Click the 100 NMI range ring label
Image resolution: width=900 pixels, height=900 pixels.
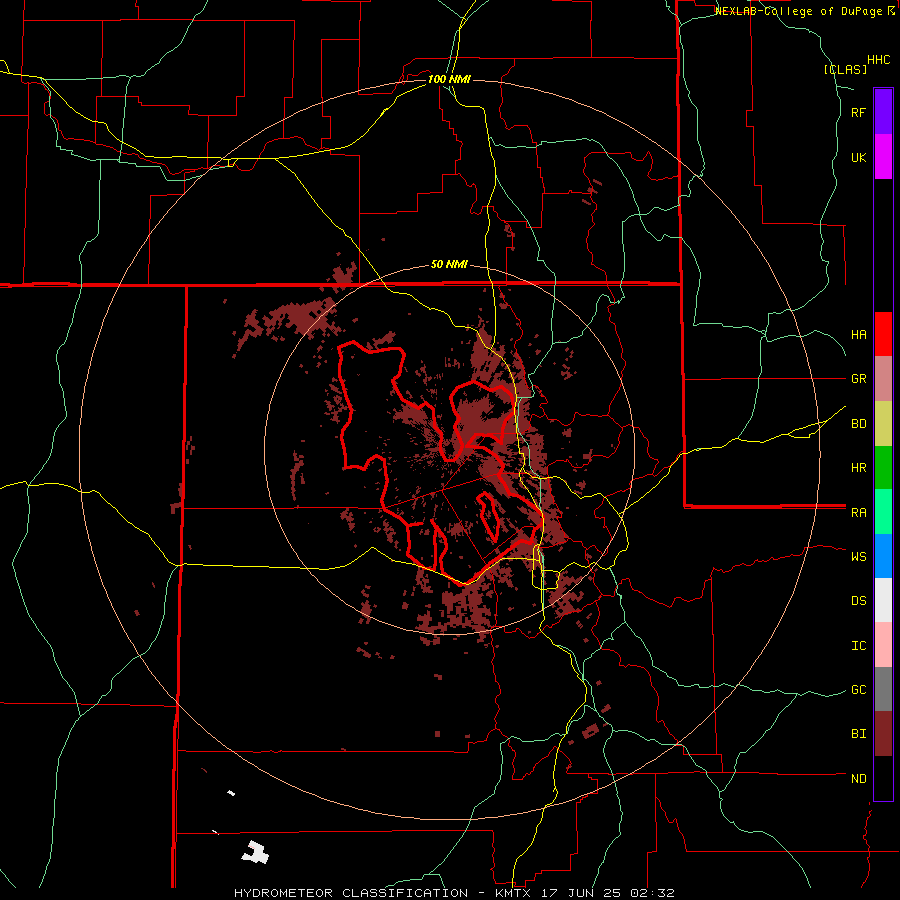pos(449,79)
